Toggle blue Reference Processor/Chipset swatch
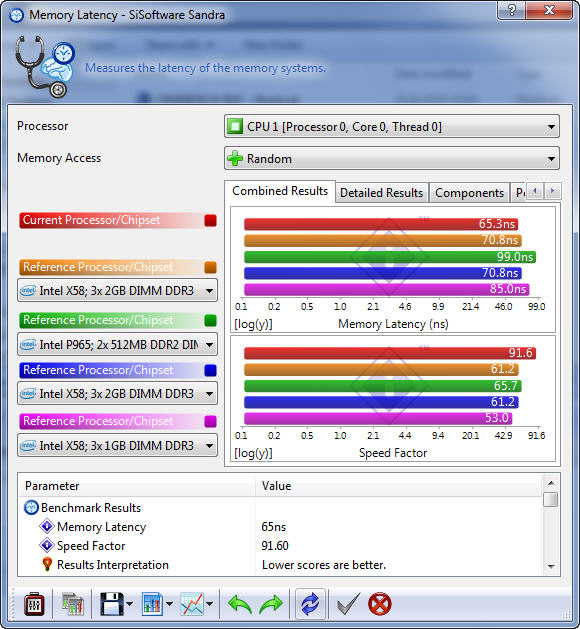This screenshot has width=580, height=629. 210,370
